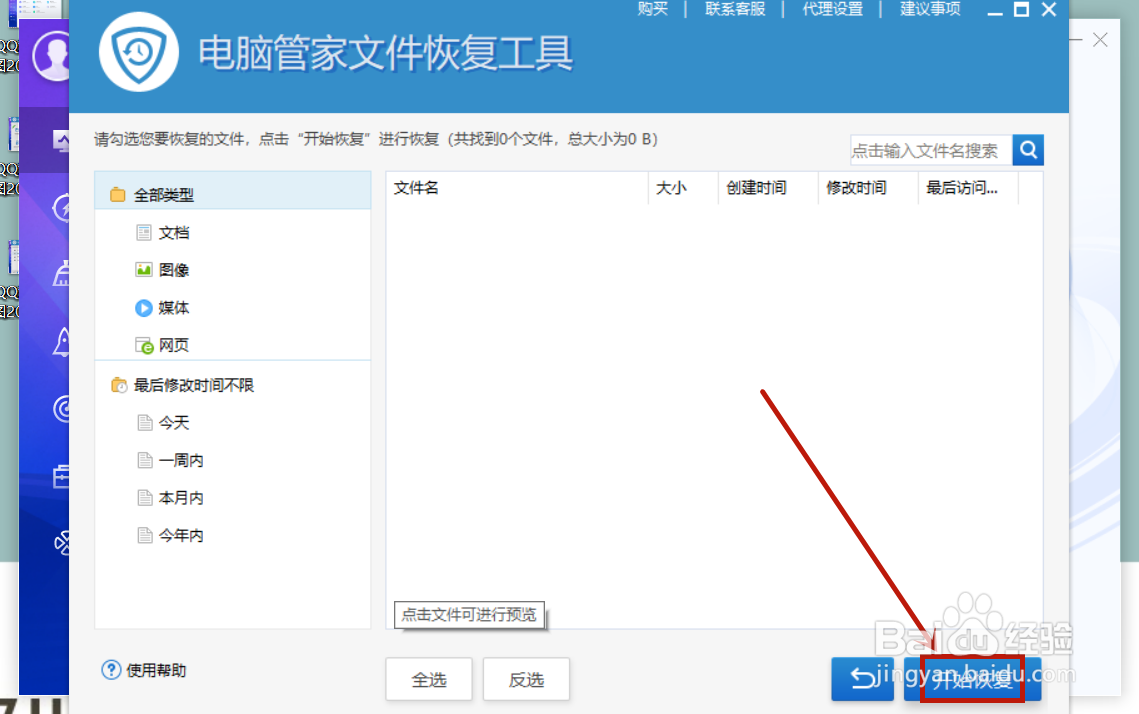Click the search magnifier button
The image size is (1139, 714).
point(1028,150)
